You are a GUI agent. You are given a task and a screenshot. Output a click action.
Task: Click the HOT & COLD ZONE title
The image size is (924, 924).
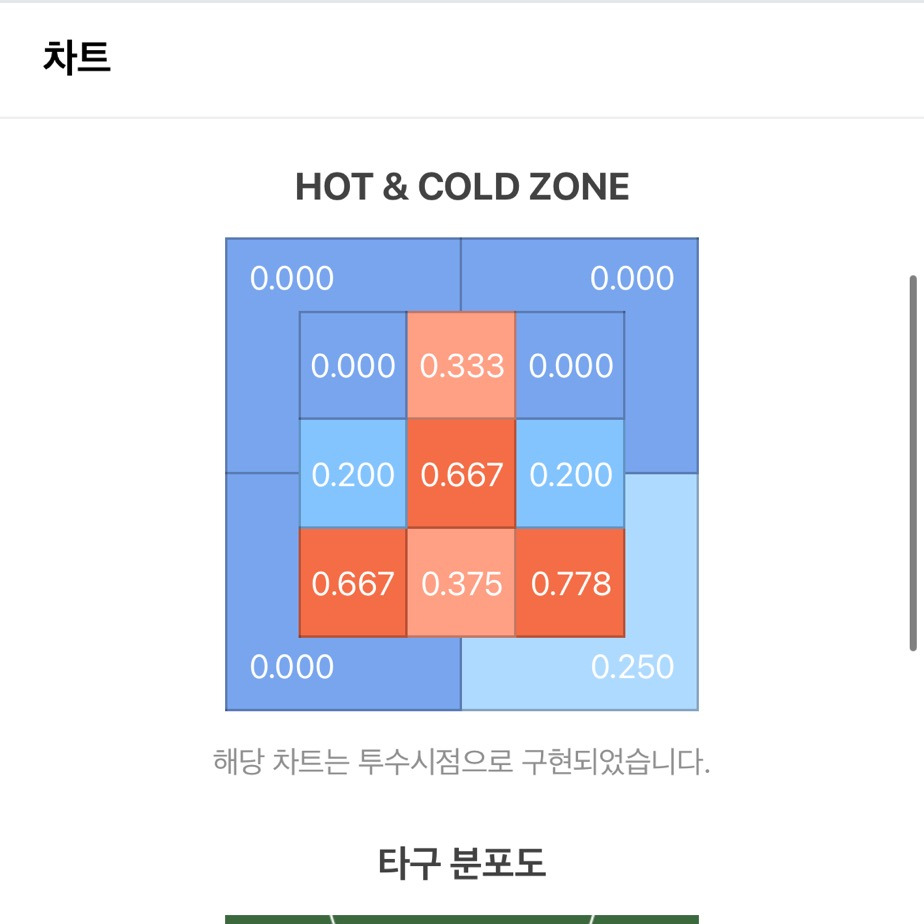(462, 187)
